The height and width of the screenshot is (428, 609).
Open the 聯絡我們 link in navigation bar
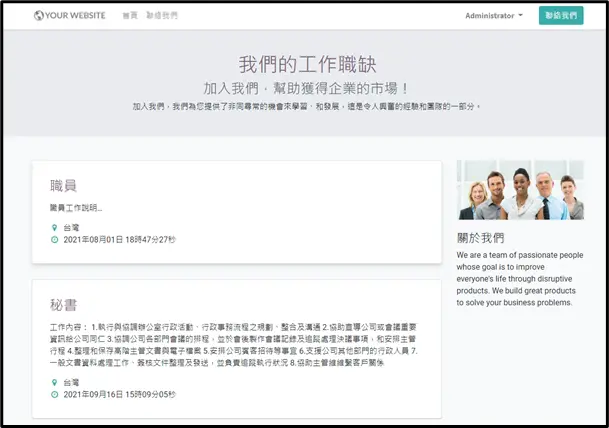point(162,16)
